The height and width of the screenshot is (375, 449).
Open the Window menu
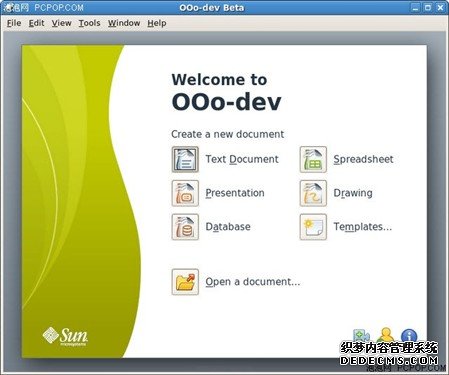[x=124, y=23]
